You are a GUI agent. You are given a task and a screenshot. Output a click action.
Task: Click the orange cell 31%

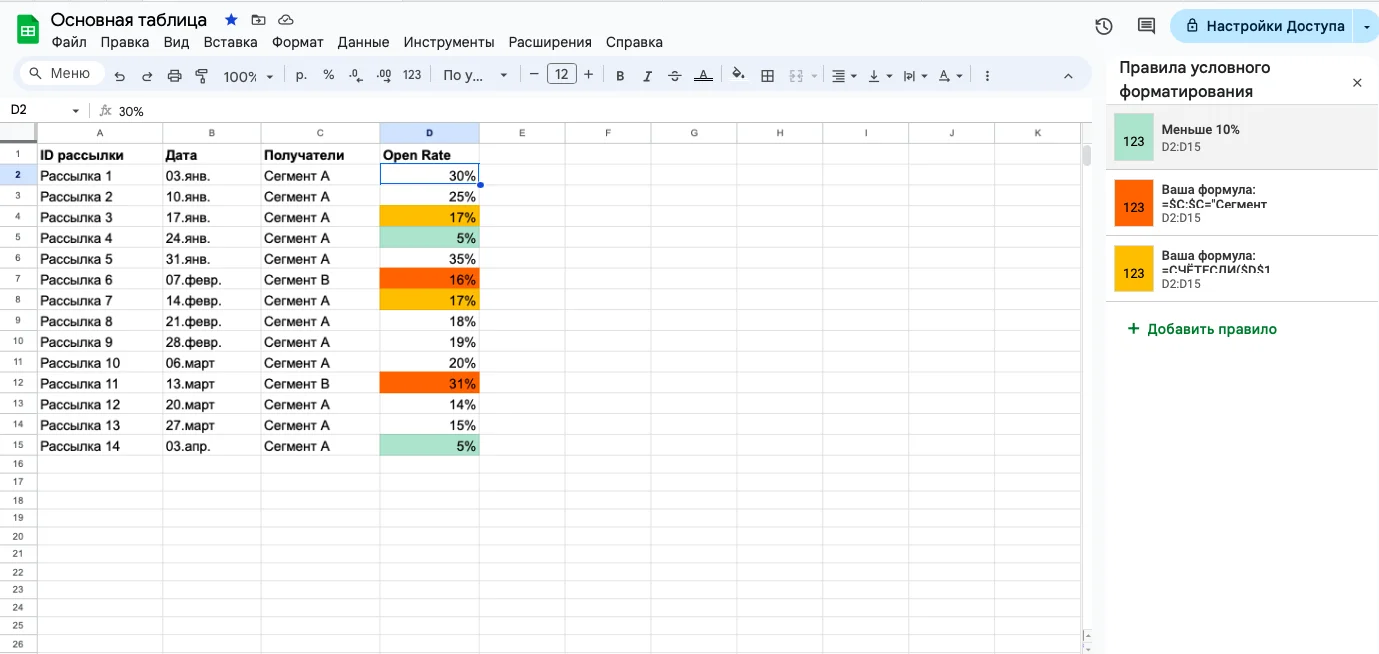[429, 384]
